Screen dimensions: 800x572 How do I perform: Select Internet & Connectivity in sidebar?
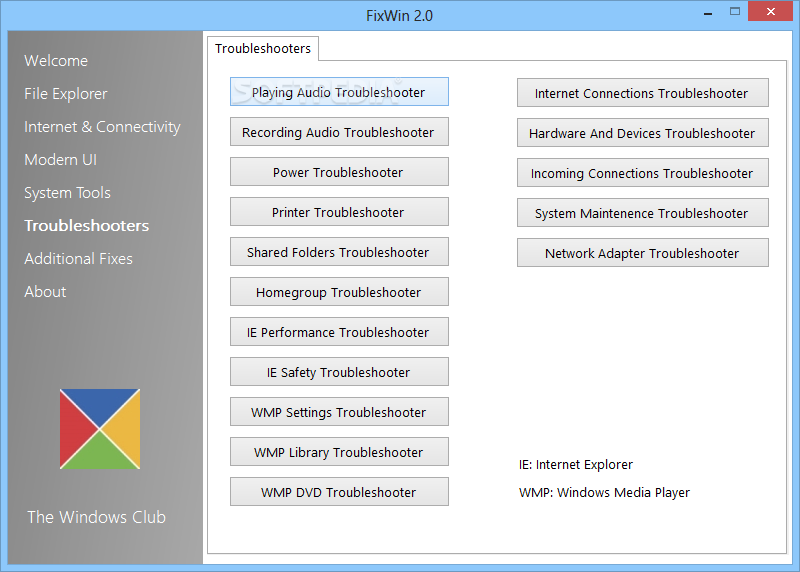pyautogui.click(x=103, y=127)
